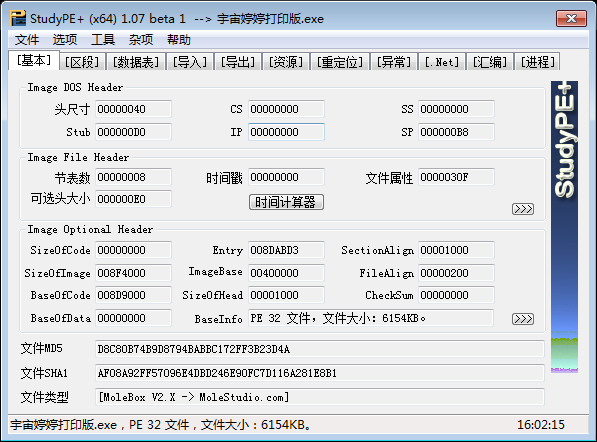Focus the IP value field

pyautogui.click(x=286, y=132)
